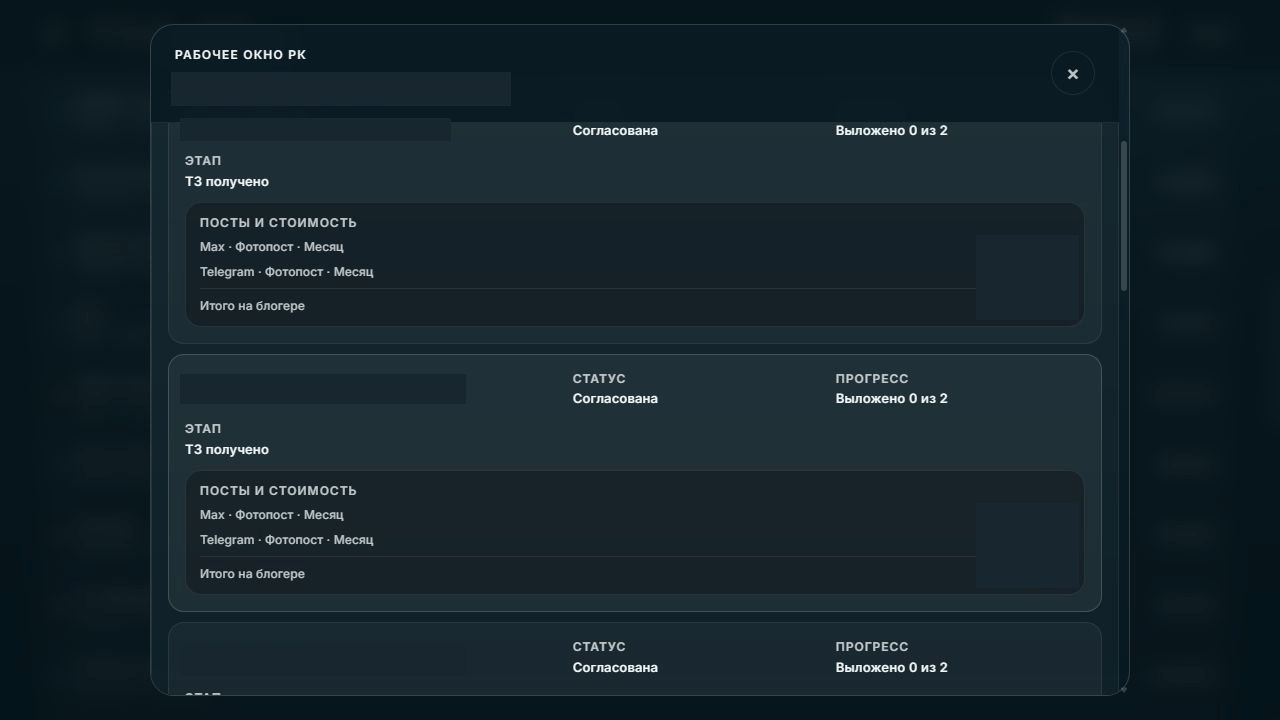Screen dimensions: 1280x720
Task: Click the ЭТАП label in the top card
Action: click(203, 161)
